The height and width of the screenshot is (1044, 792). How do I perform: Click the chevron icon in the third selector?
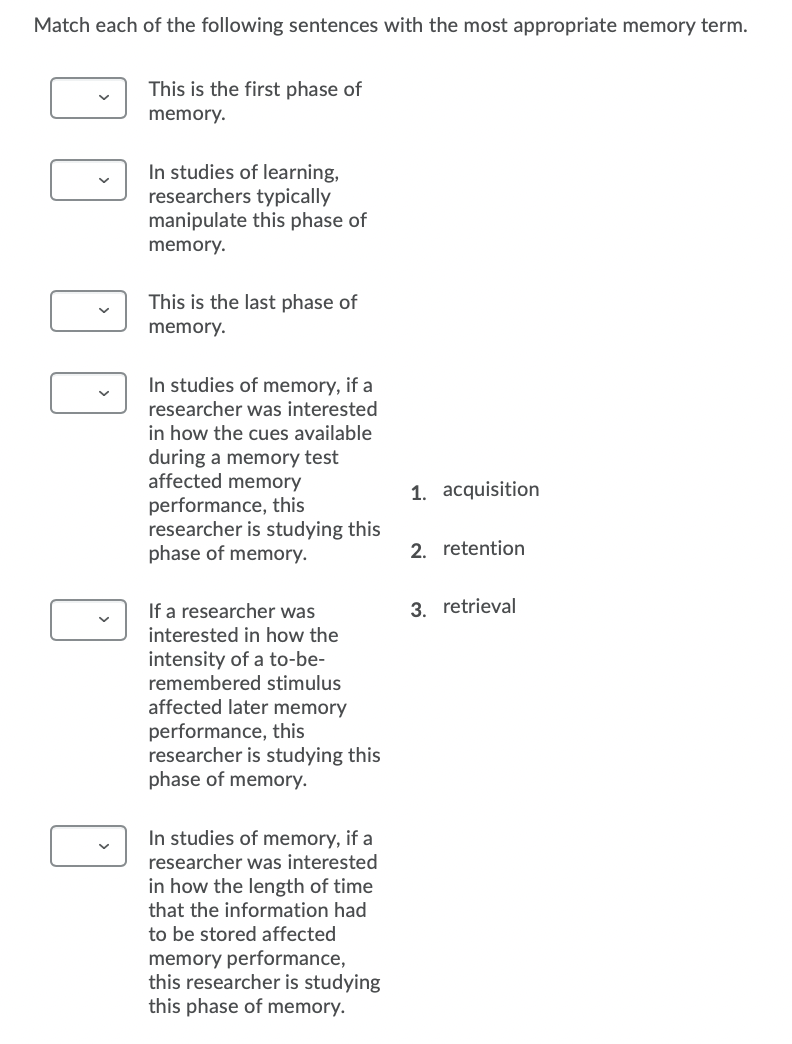pyautogui.click(x=103, y=311)
